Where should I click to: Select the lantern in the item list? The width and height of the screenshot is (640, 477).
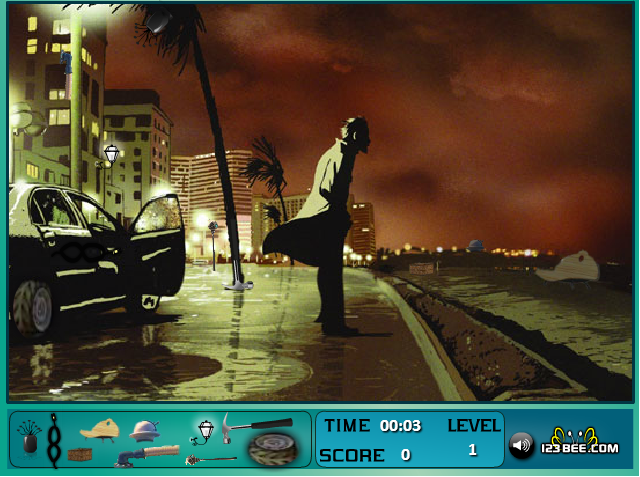(203, 433)
